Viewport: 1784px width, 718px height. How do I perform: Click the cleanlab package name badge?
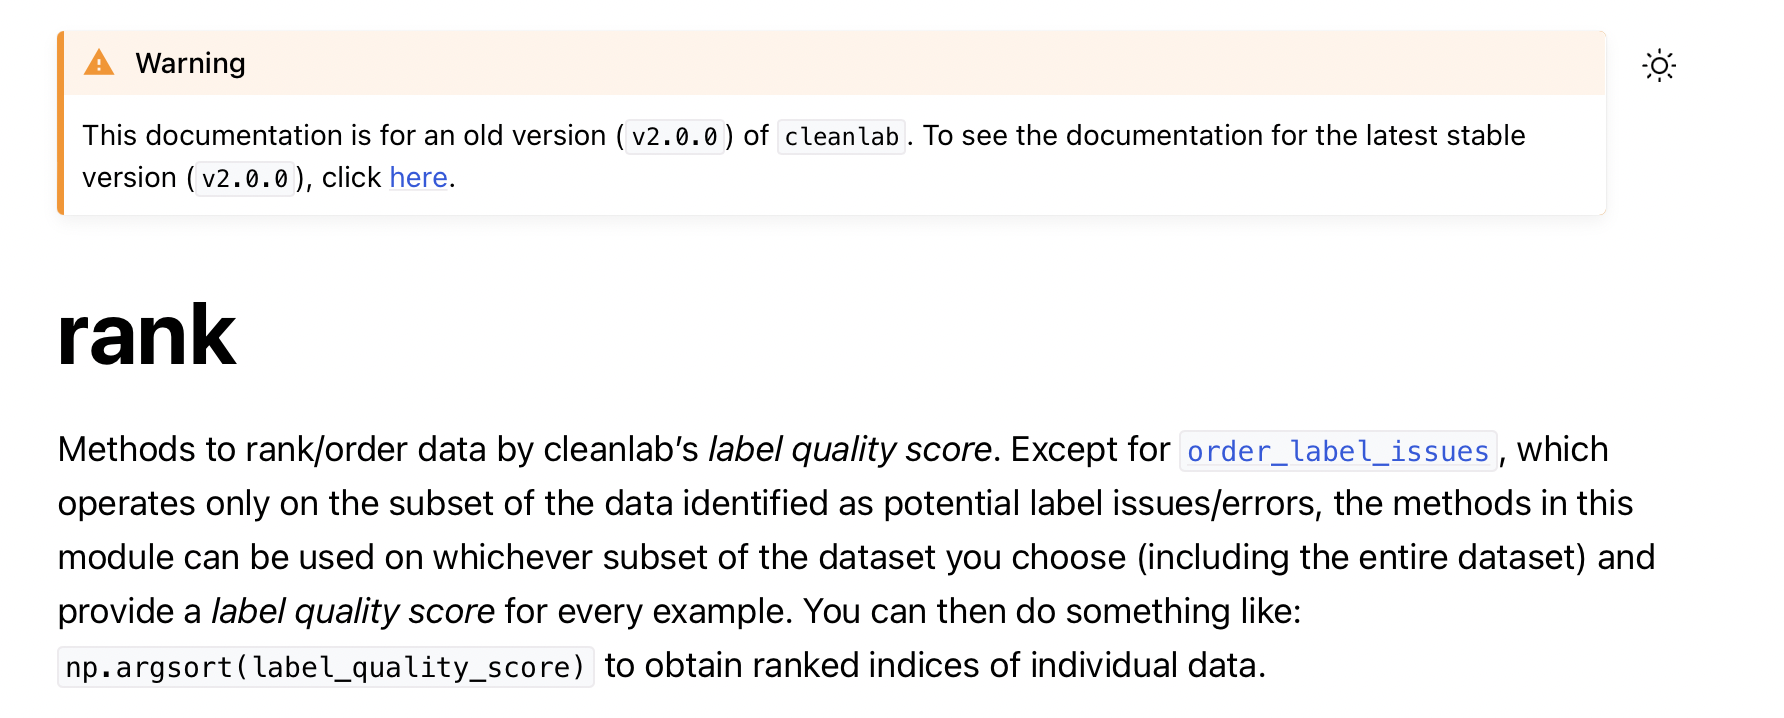tap(840, 136)
